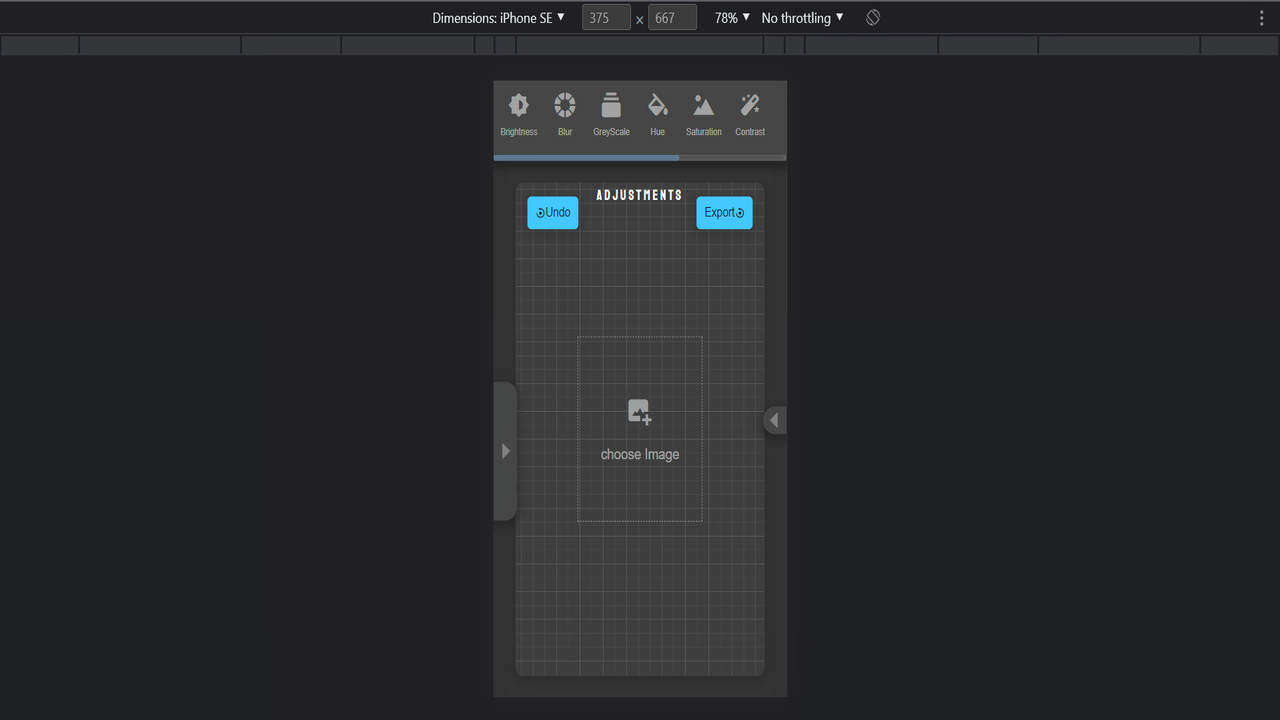Expand the left side panel arrow

(505, 450)
